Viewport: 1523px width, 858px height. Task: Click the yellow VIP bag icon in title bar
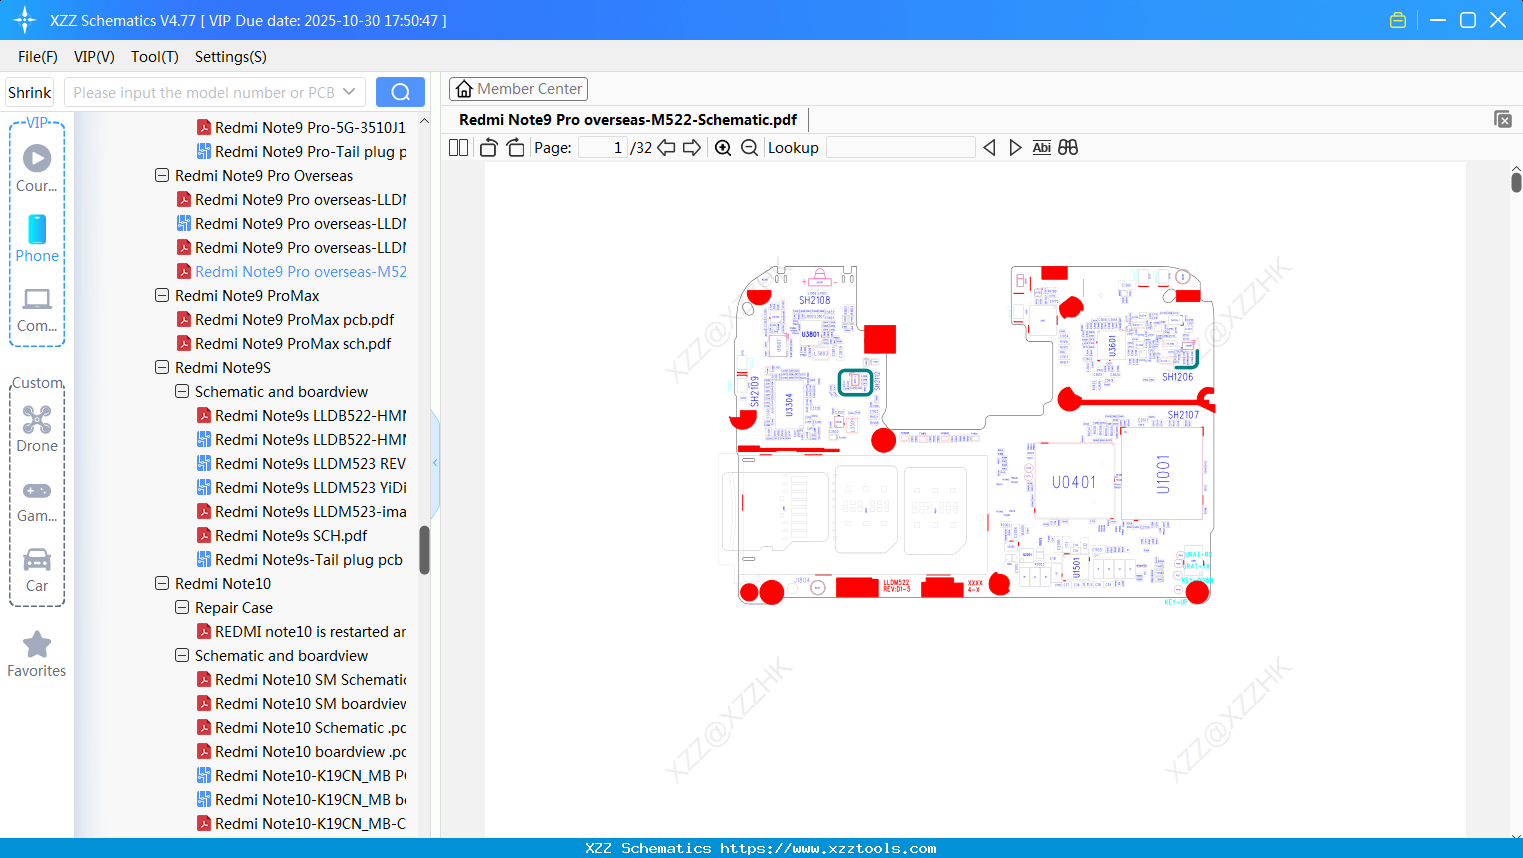(x=1398, y=20)
